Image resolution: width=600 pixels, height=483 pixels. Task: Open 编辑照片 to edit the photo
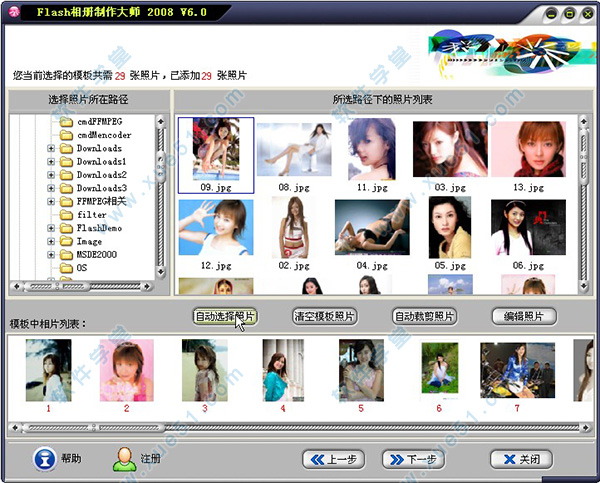click(x=524, y=316)
